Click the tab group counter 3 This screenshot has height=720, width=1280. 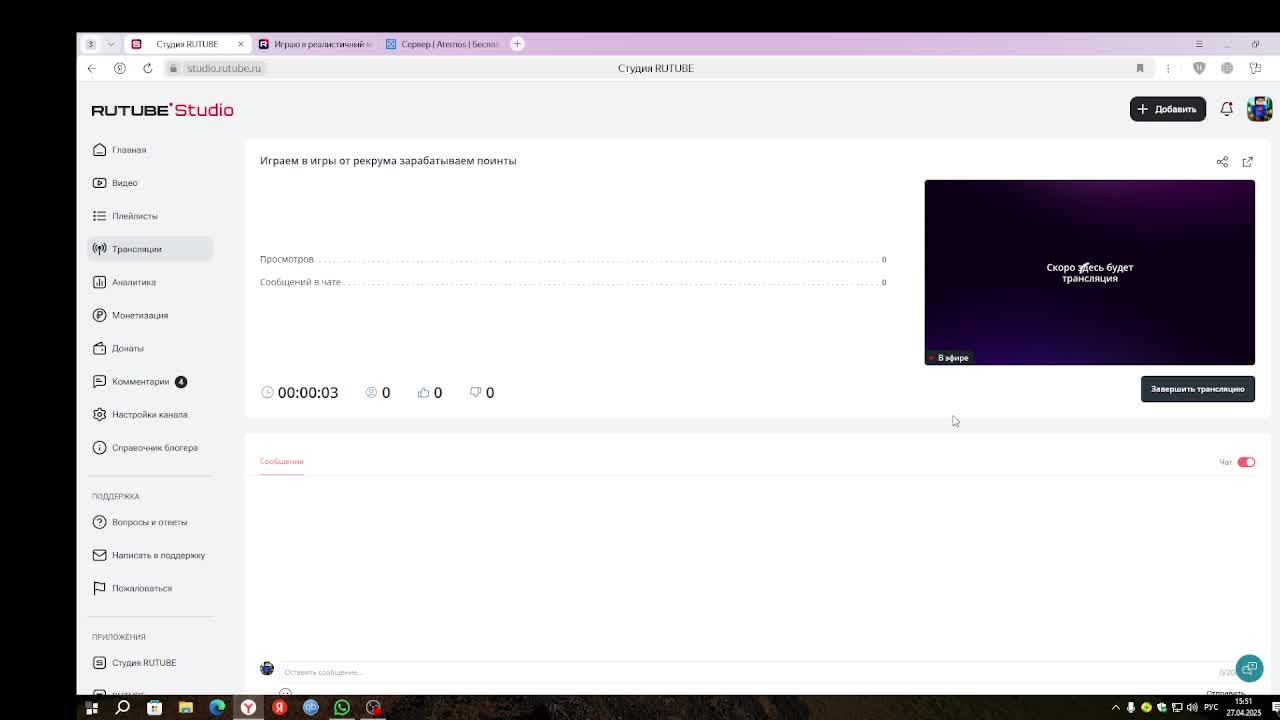point(90,44)
